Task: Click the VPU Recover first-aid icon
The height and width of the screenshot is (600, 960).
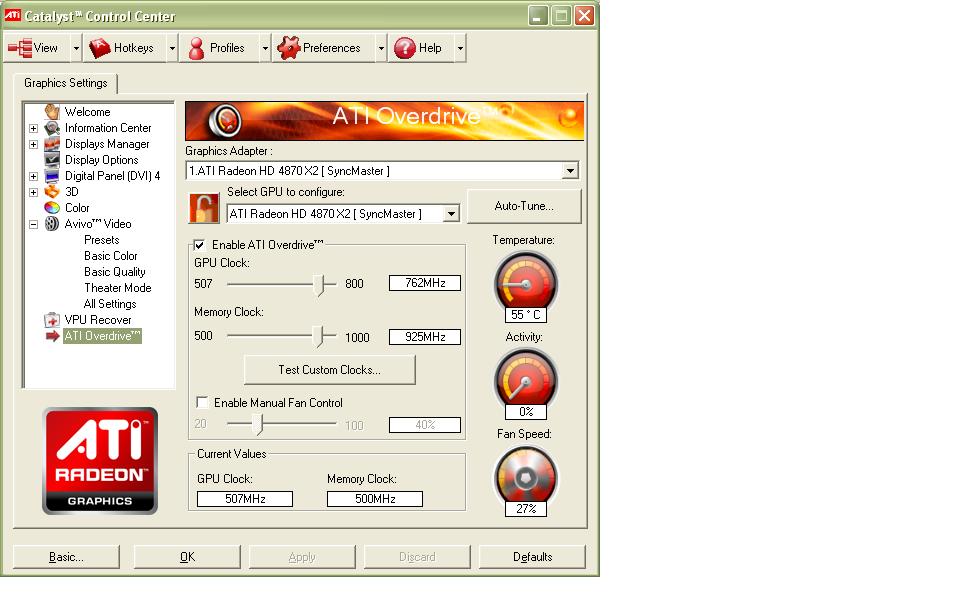Action: [x=52, y=320]
